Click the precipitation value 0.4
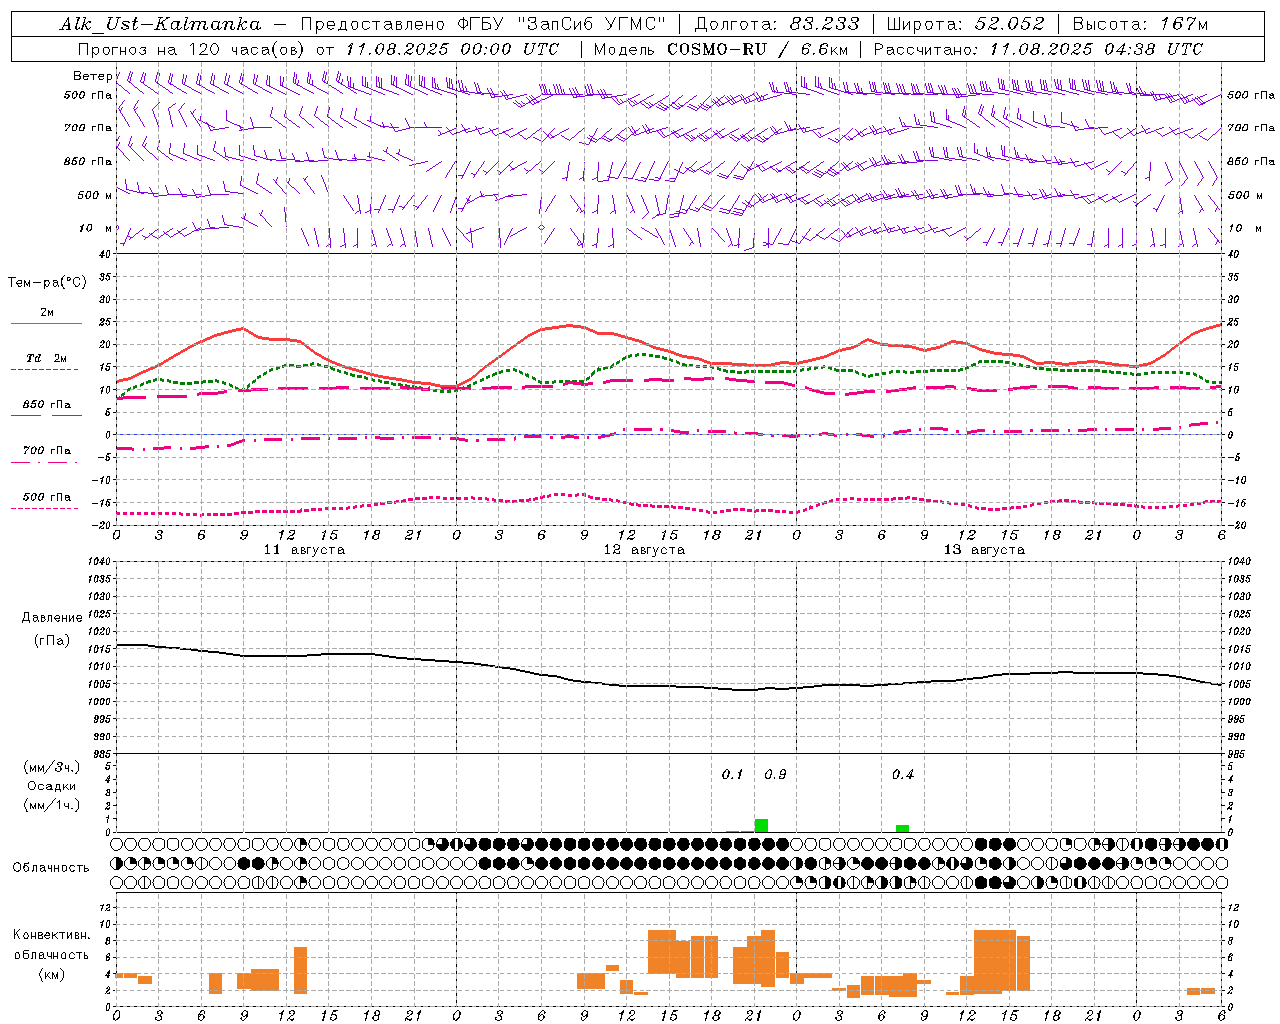The height and width of the screenshot is (1024, 1280). pyautogui.click(x=903, y=774)
